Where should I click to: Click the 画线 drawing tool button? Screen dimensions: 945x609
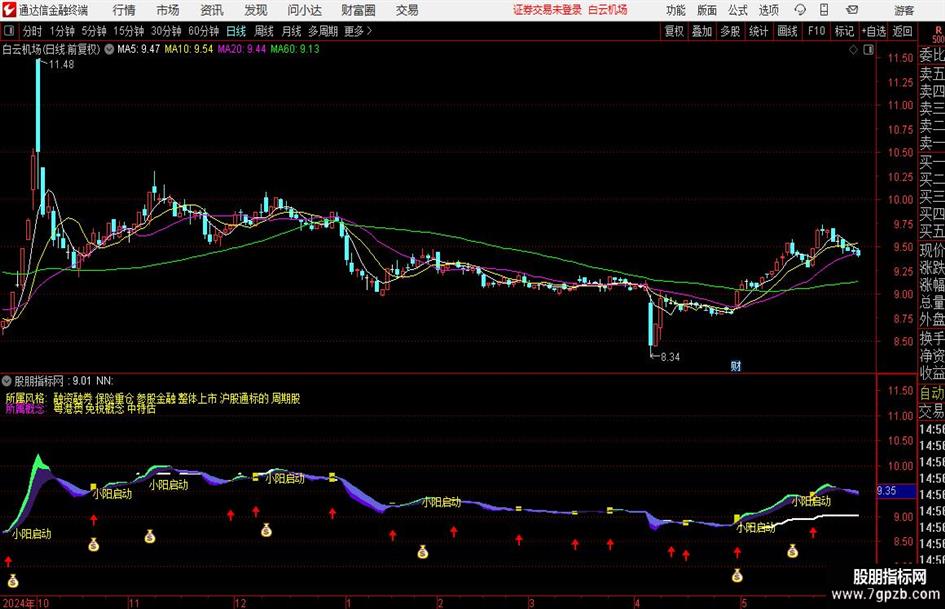[787, 31]
